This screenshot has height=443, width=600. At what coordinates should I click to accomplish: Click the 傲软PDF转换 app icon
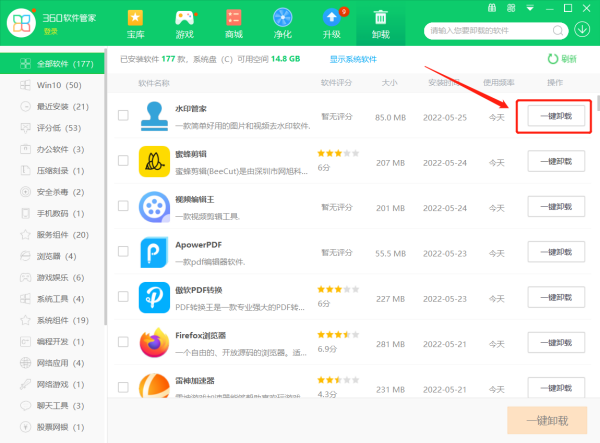pyautogui.click(x=154, y=298)
